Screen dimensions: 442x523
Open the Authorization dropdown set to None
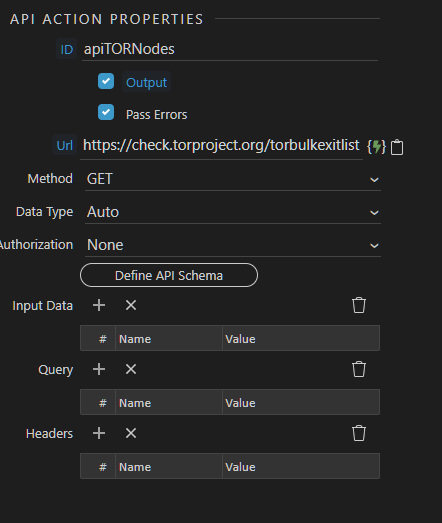tap(233, 245)
